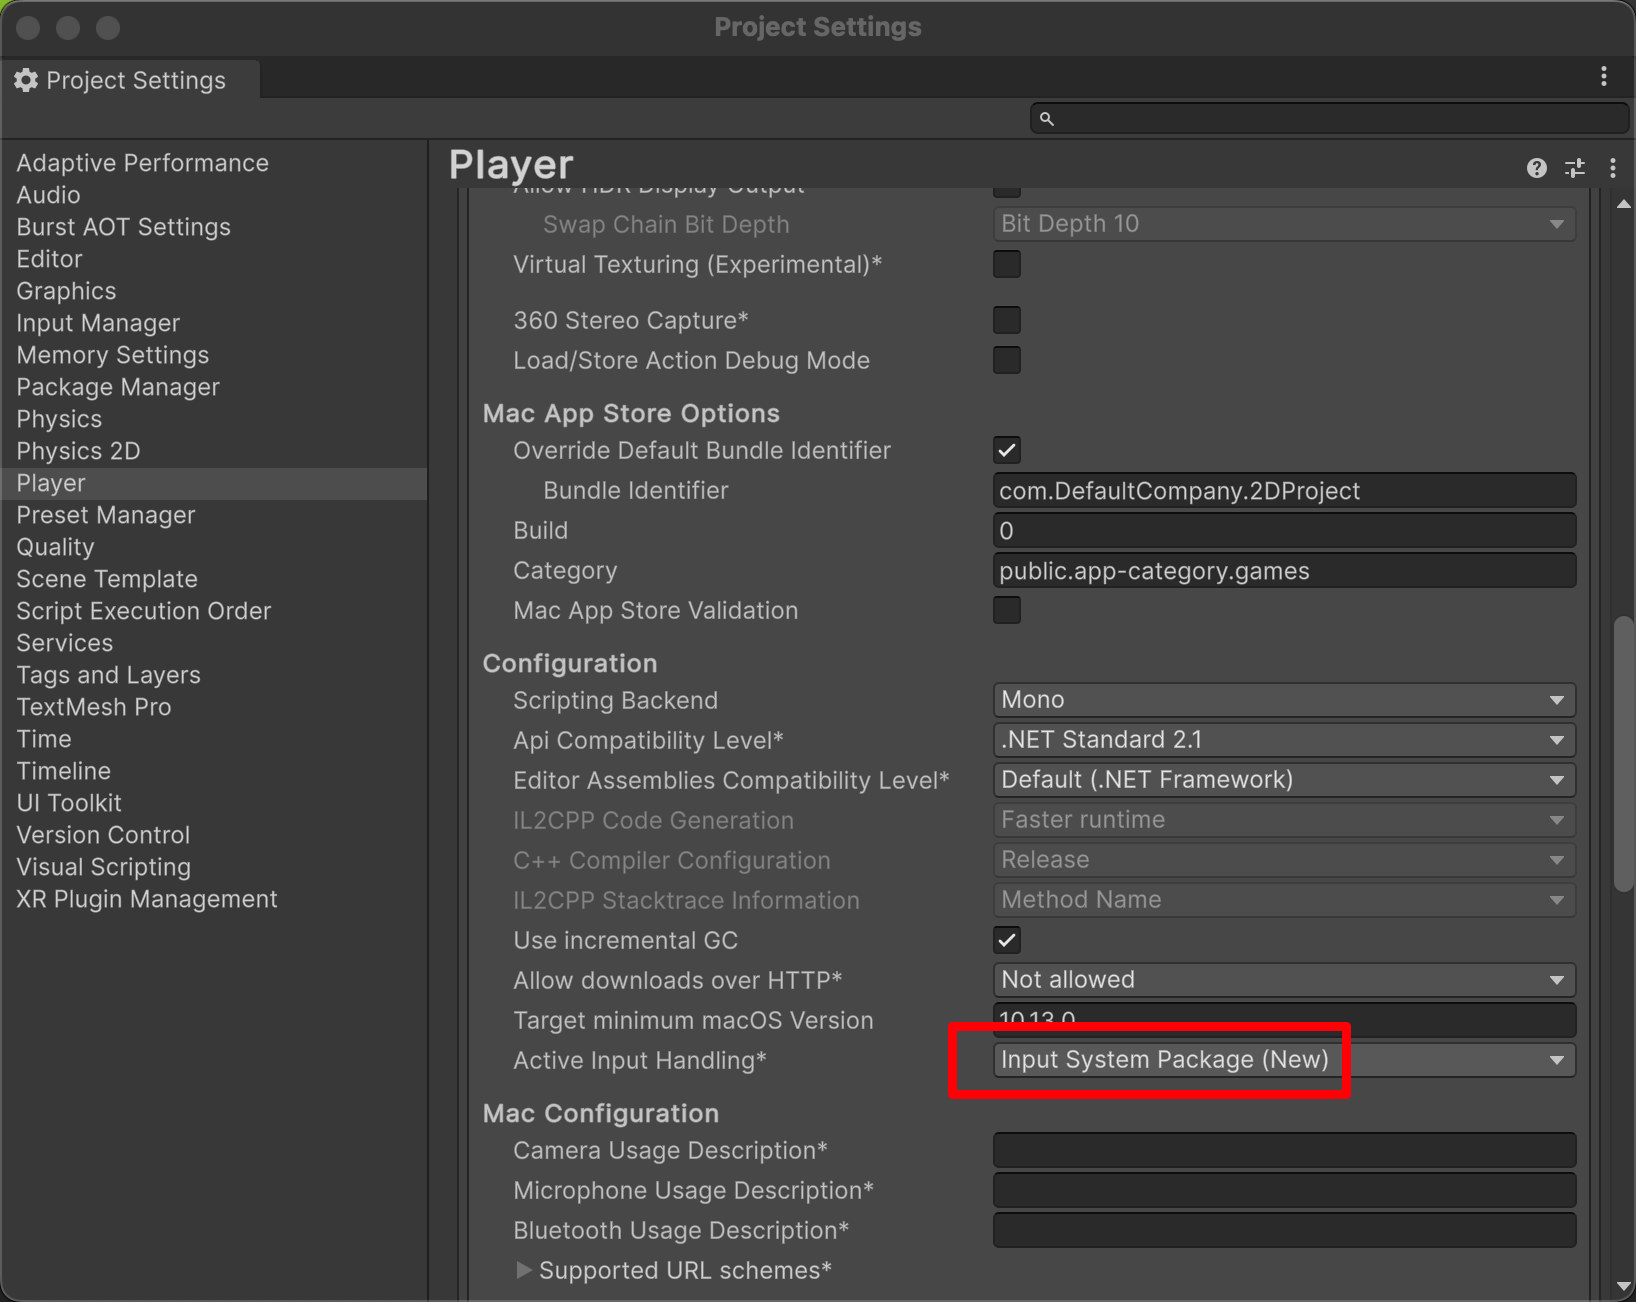1636x1302 pixels.
Task: Open the C++ Compiler Configuration dropdown
Action: pyautogui.click(x=1284, y=860)
